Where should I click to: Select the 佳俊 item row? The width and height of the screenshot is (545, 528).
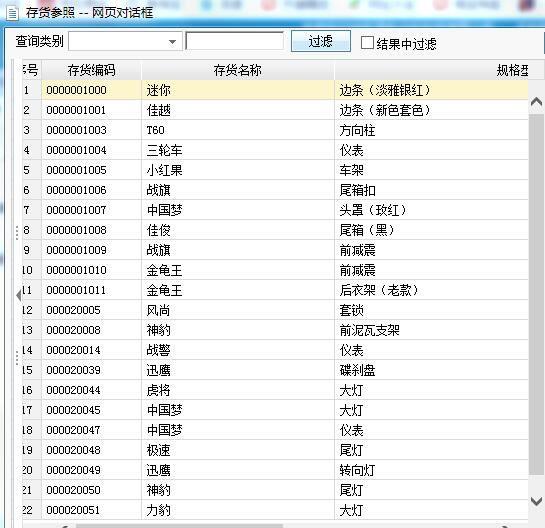pos(275,230)
